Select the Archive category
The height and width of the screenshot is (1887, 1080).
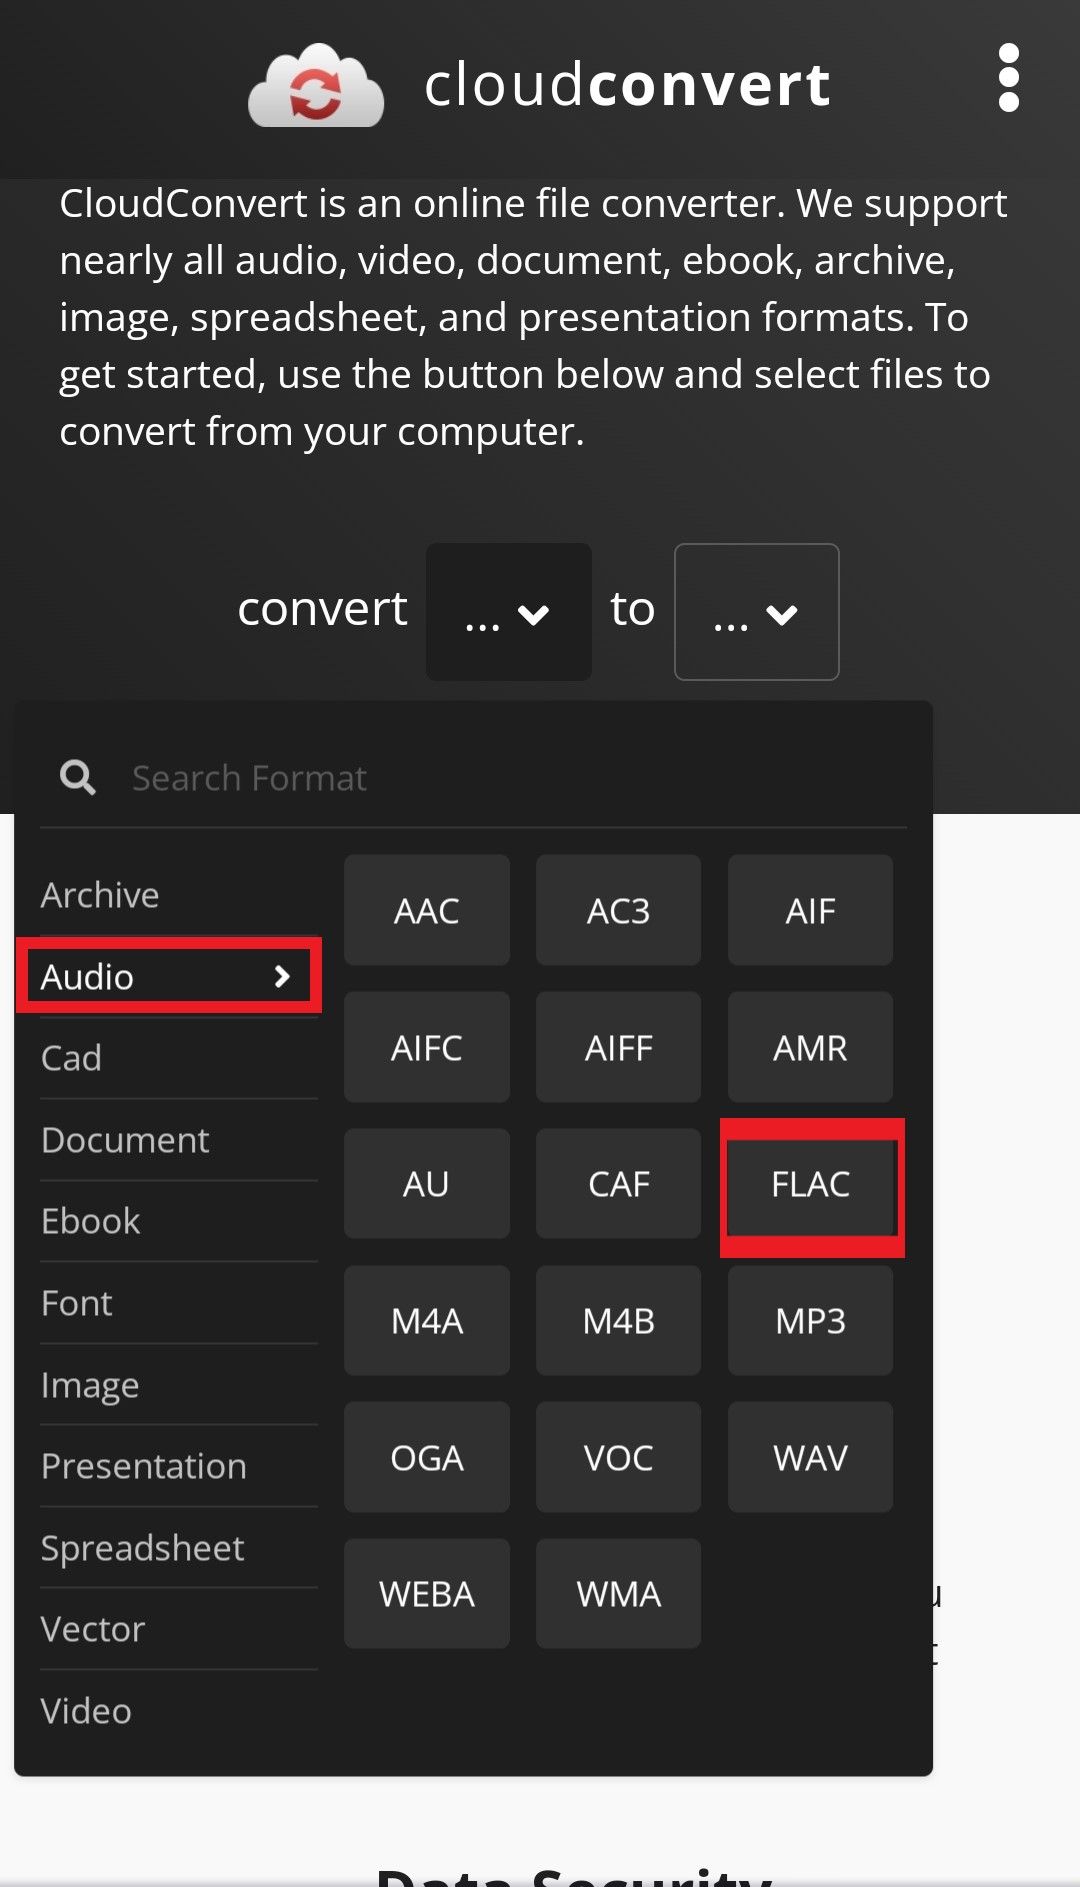coord(99,894)
